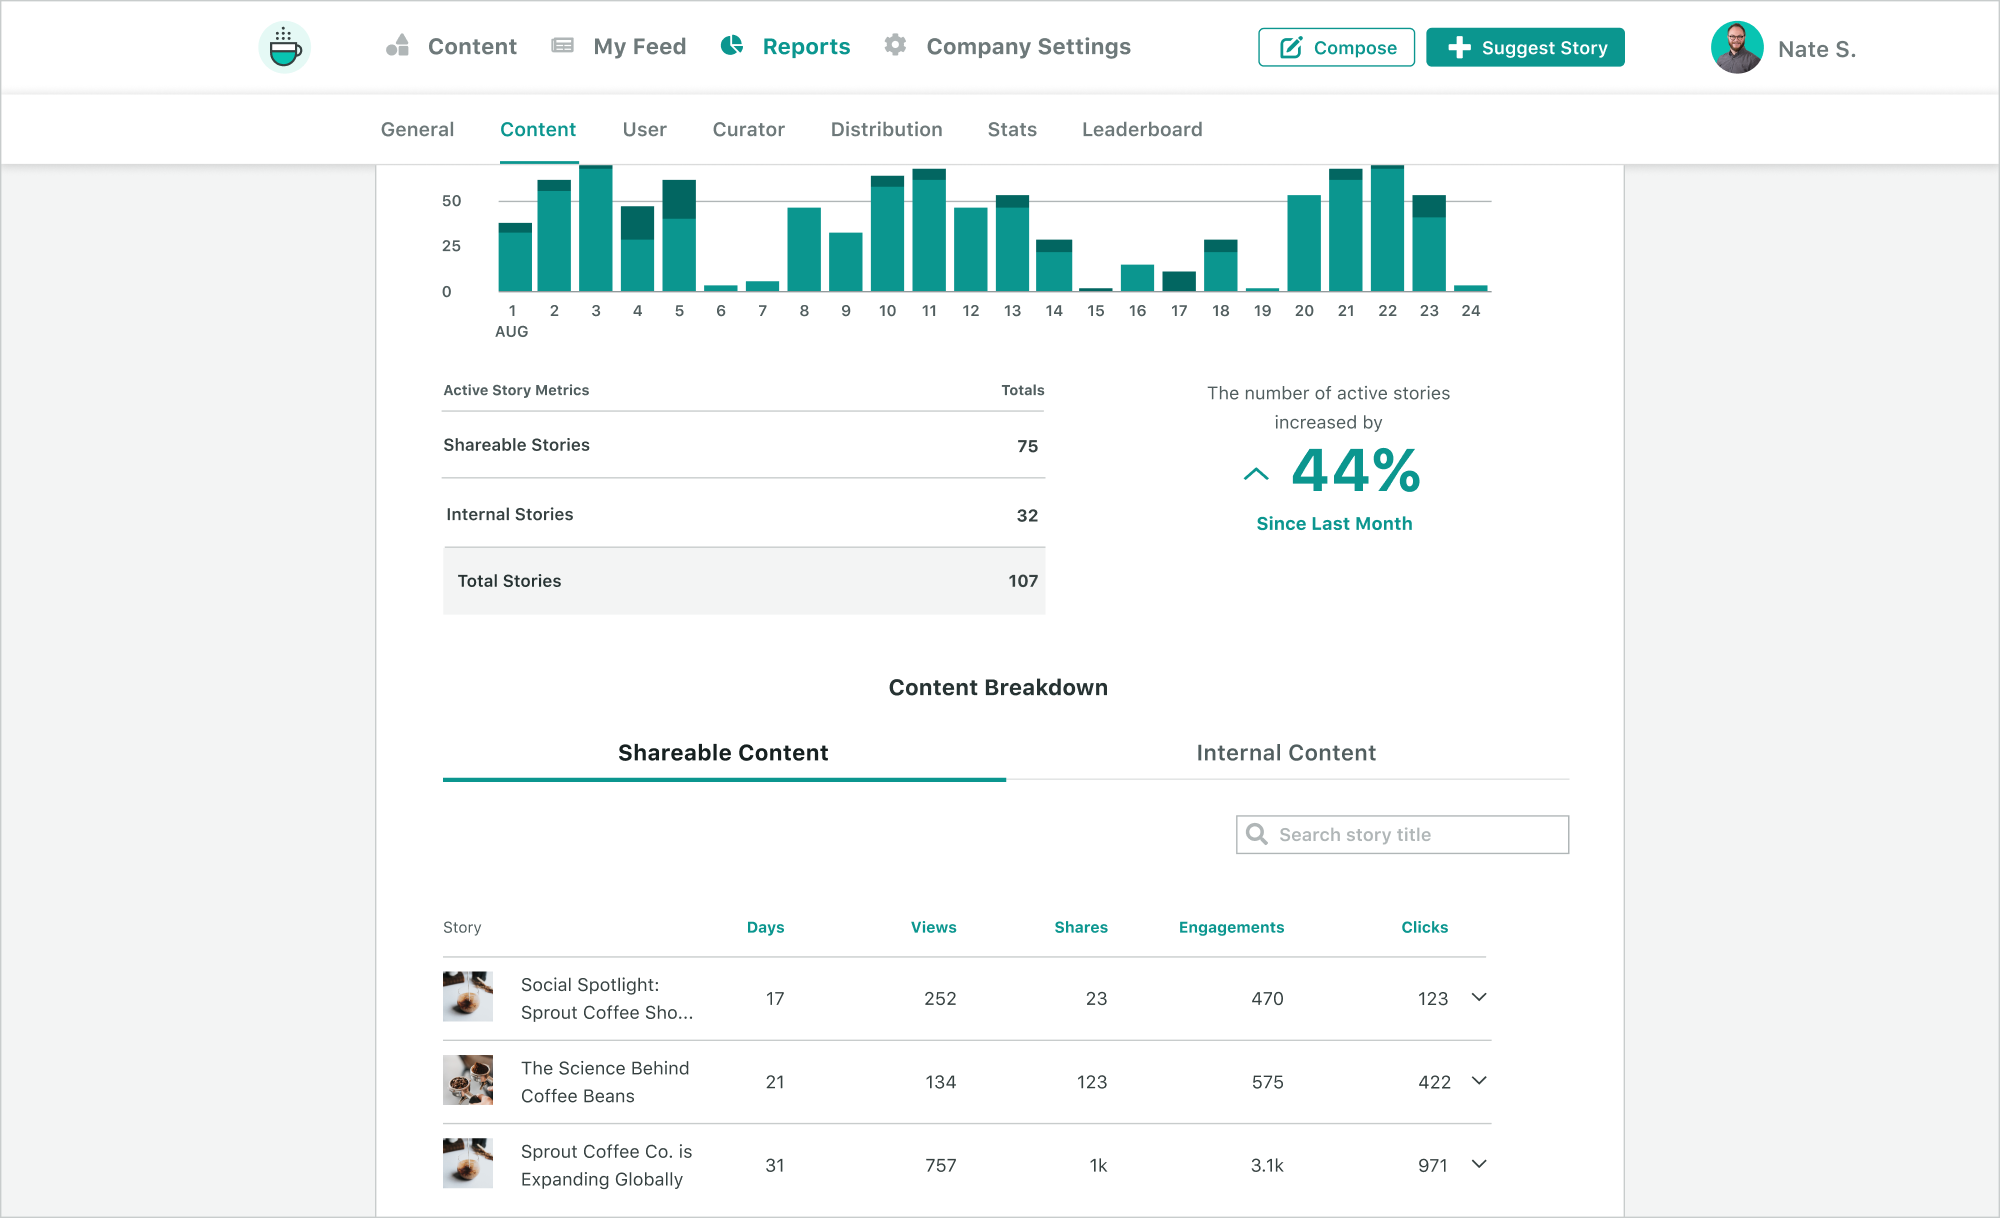Expand the Social Spotlight story row
Screen dimensions: 2000x1218
(x=1481, y=997)
